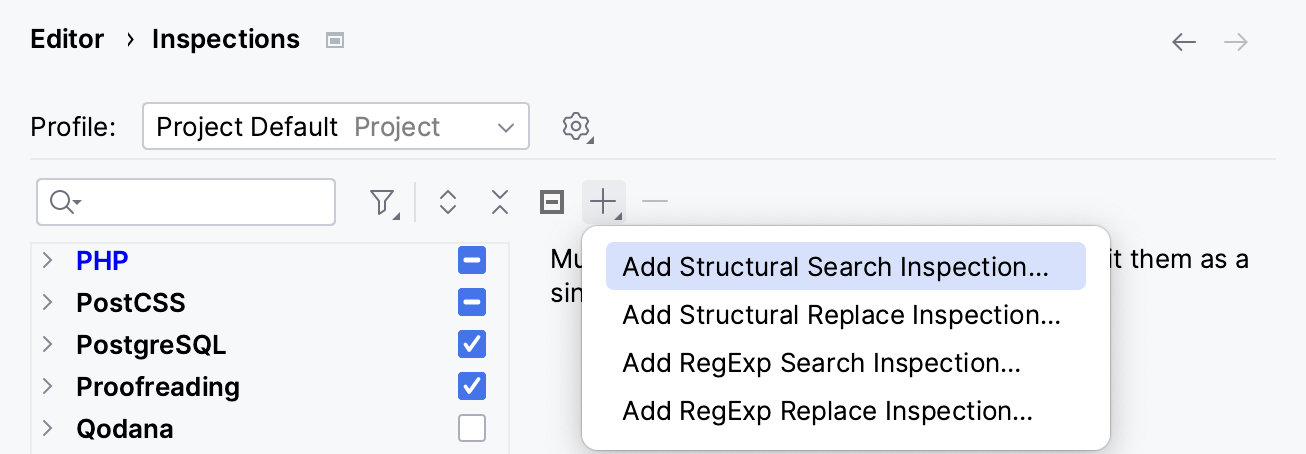Choose Add RegExp Replace Inspection
The width and height of the screenshot is (1306, 454).
tap(827, 411)
